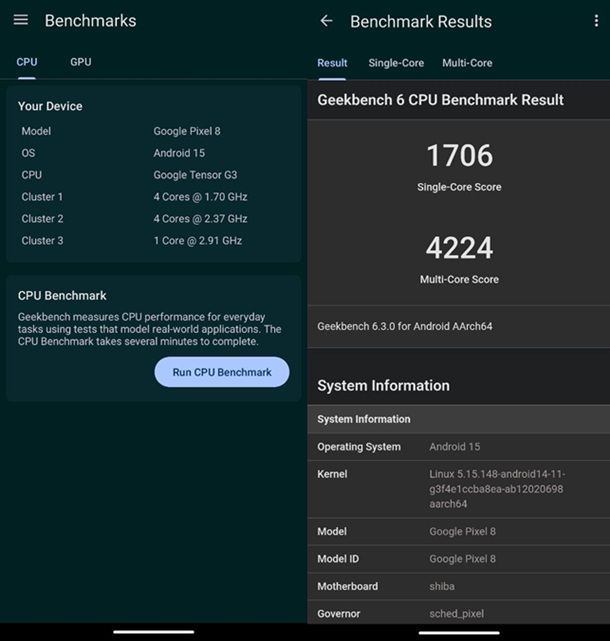Screen dimensions: 610x641
Task: Select the Cluster 1 4 Cores @ 1.70 GHz value
Action: pos(200,197)
